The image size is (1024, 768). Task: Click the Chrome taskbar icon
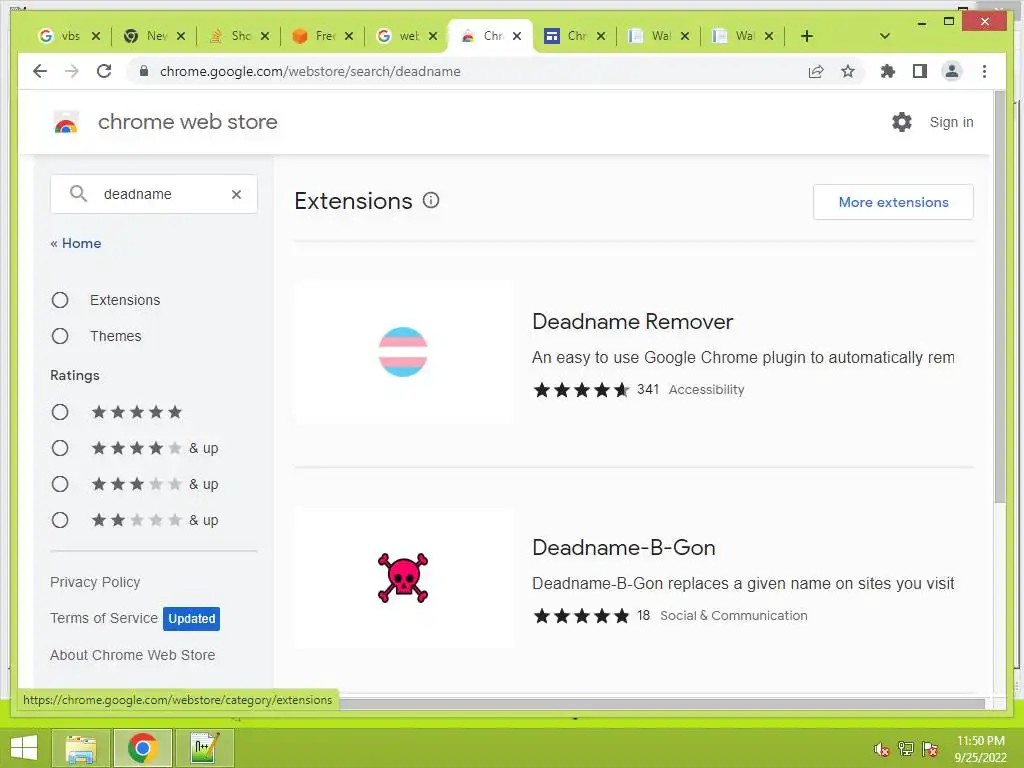(142, 748)
